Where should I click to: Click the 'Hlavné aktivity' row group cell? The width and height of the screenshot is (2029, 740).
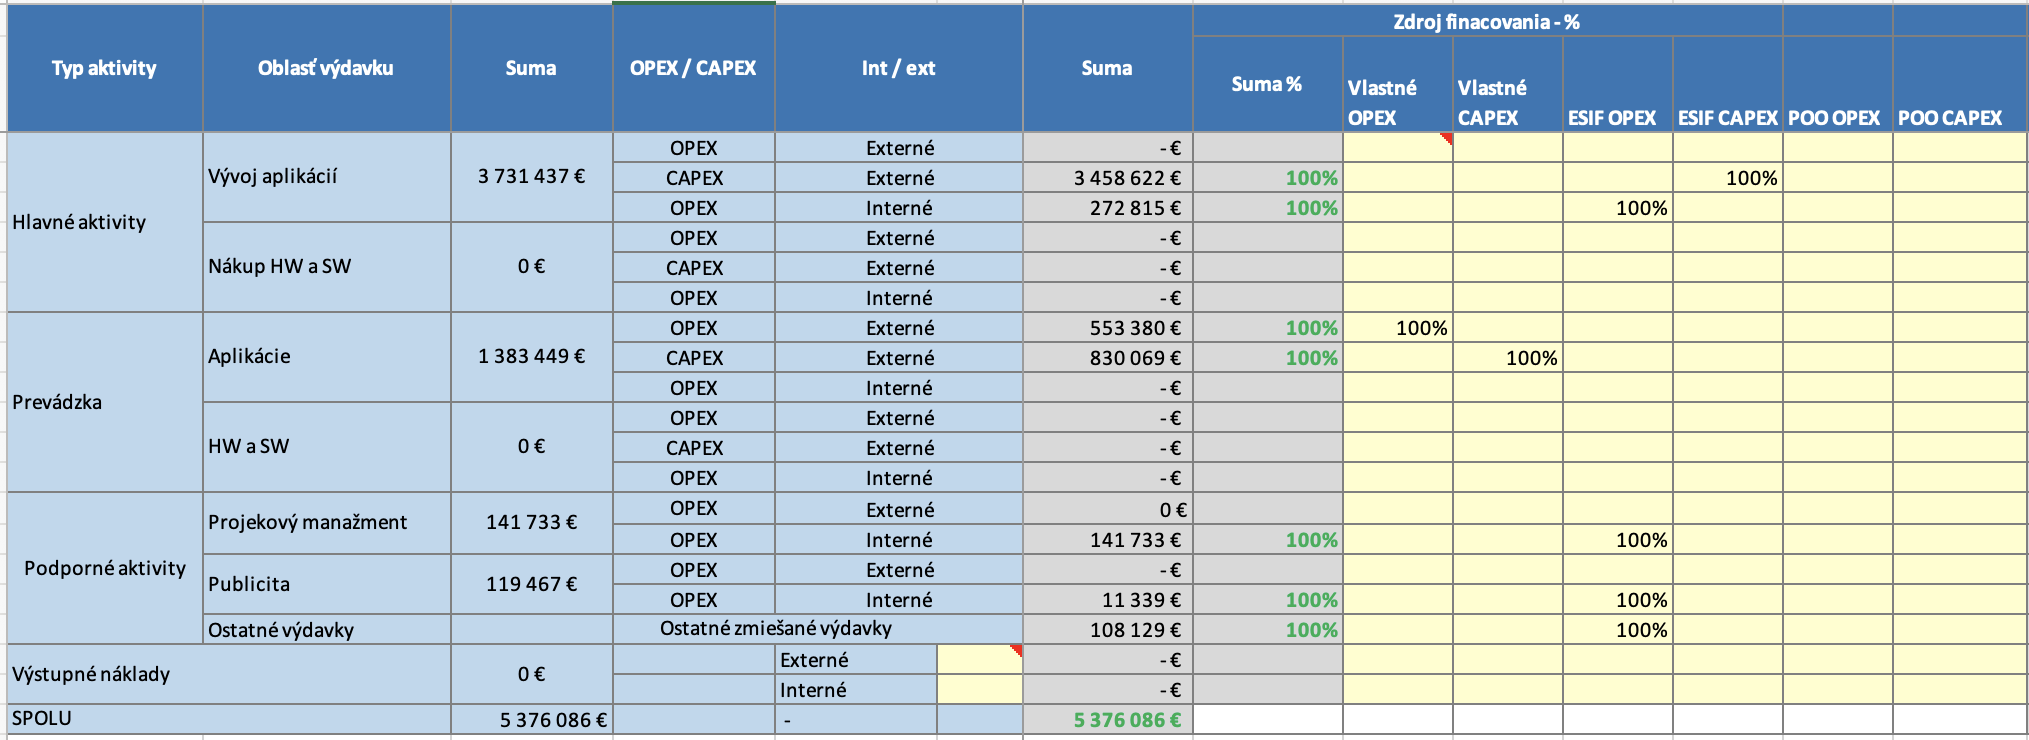pyautogui.click(x=104, y=222)
